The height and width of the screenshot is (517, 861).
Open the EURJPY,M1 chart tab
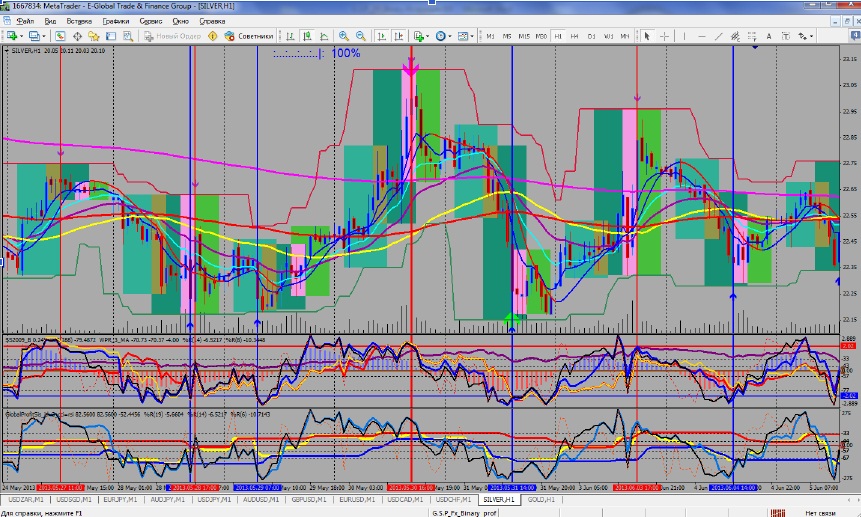pos(119,498)
